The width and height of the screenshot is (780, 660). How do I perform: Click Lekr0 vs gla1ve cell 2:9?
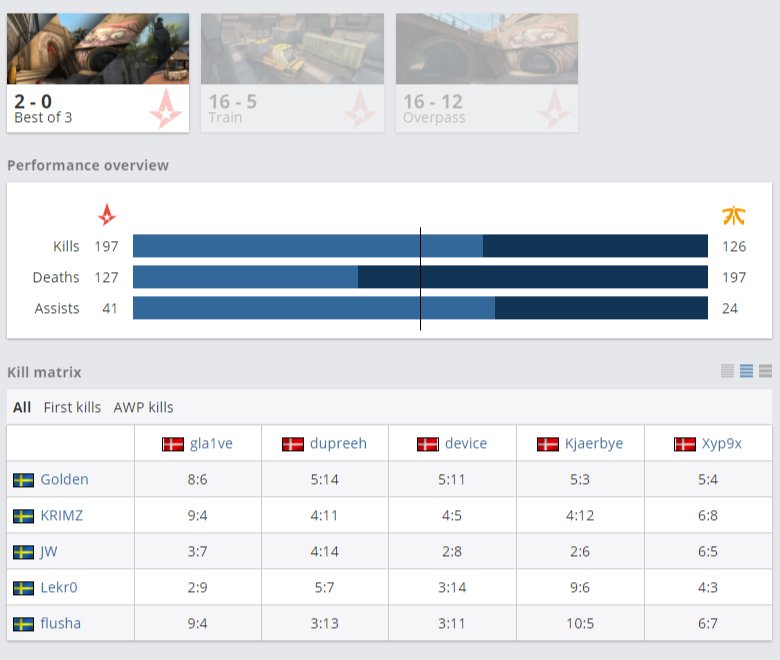click(x=197, y=587)
